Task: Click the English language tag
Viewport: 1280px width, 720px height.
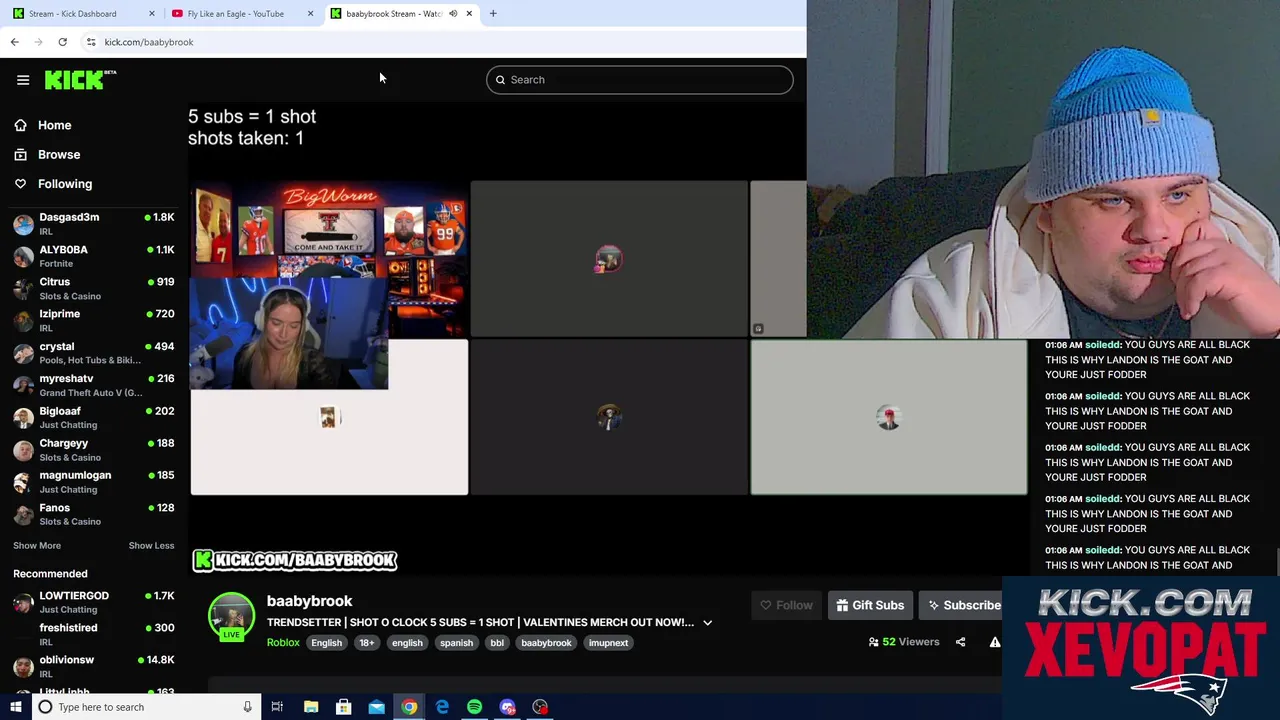Action: (326, 643)
